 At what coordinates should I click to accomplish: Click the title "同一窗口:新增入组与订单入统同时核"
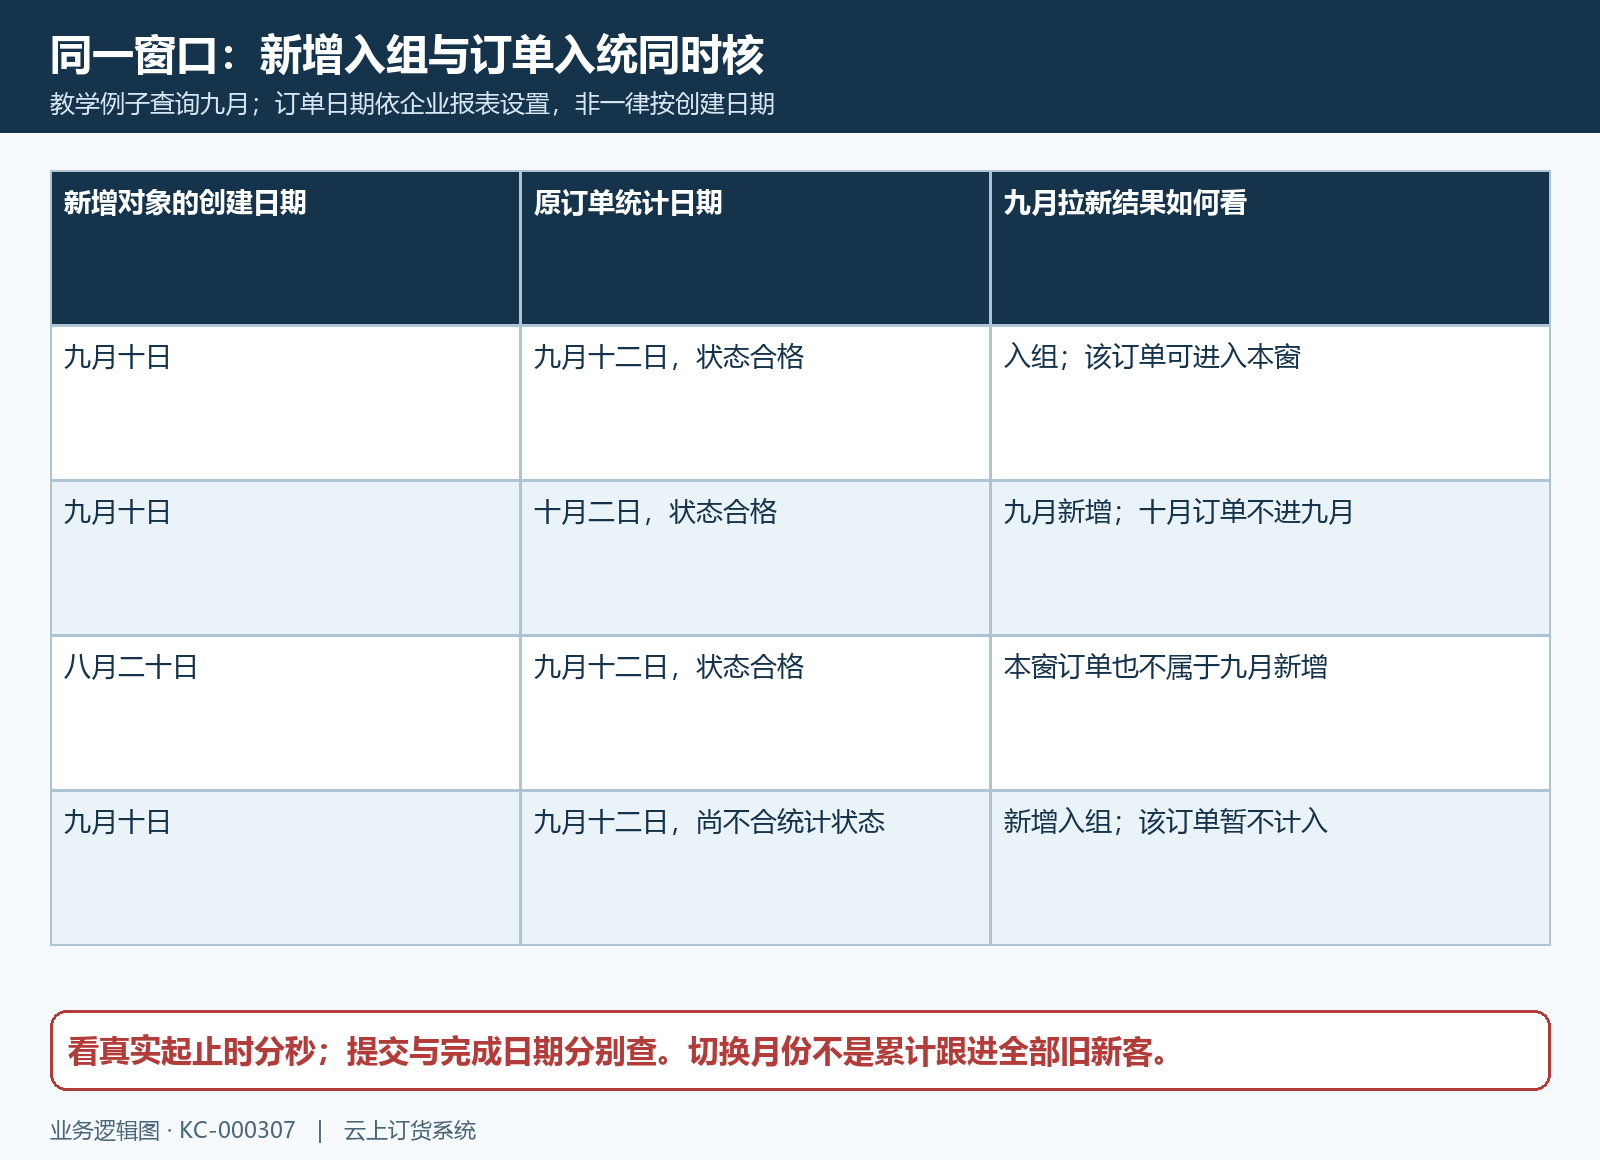click(407, 55)
